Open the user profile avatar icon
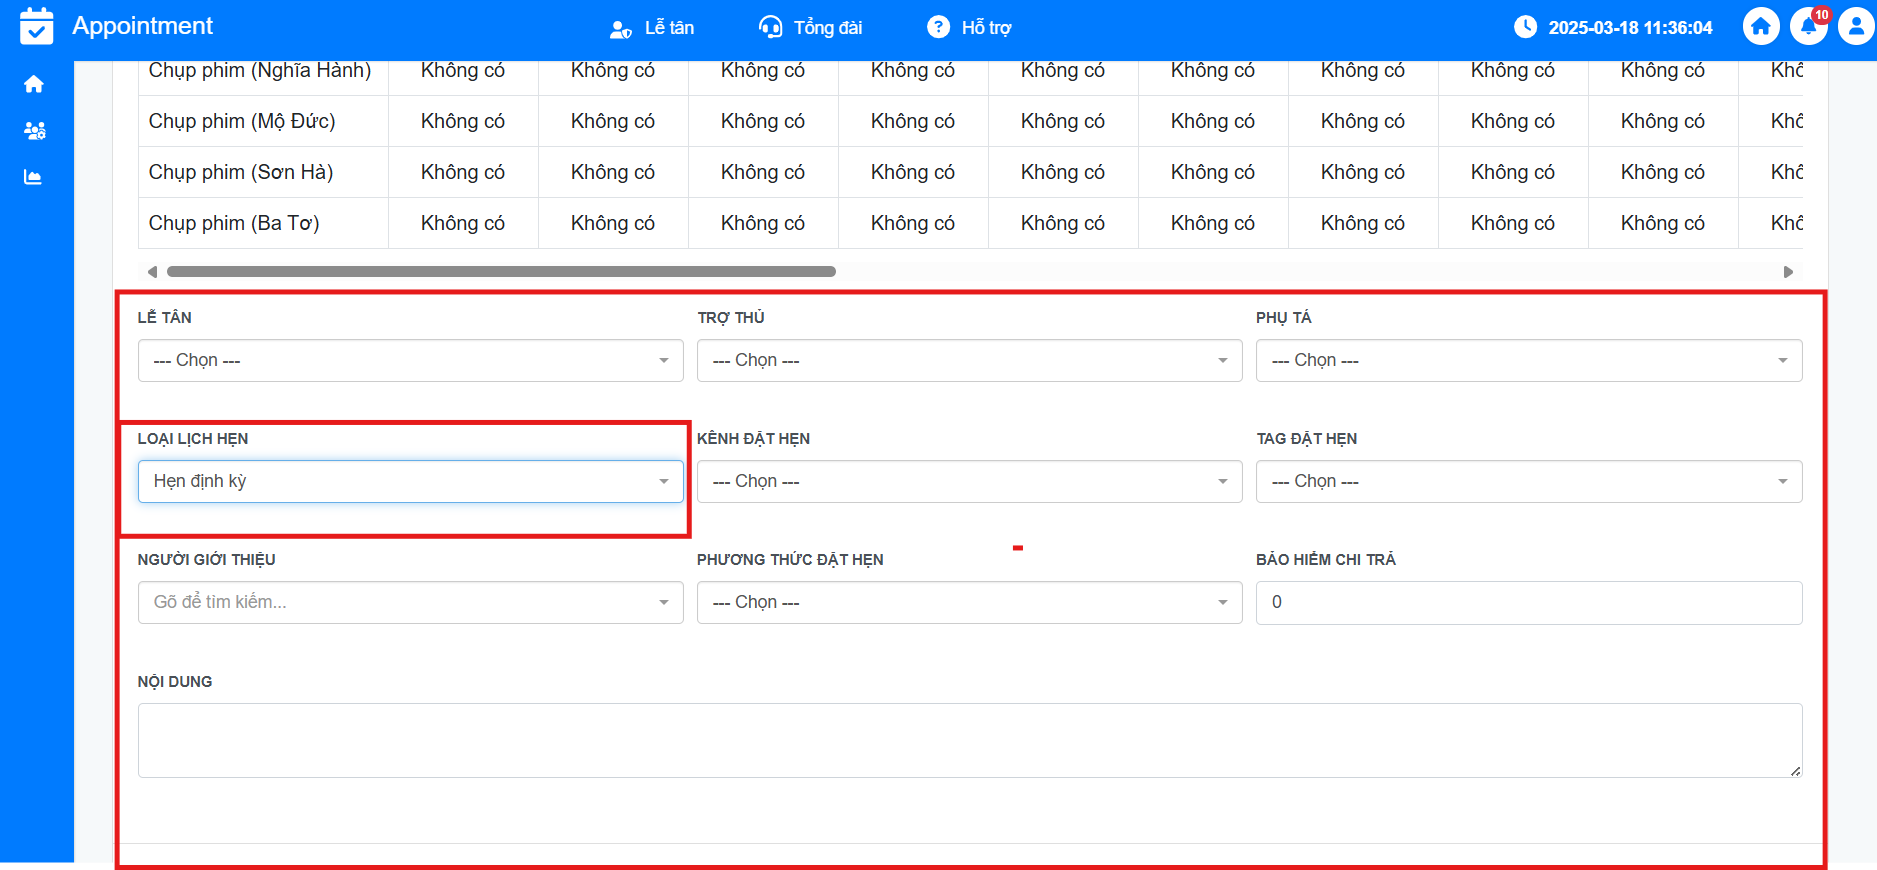 tap(1856, 27)
